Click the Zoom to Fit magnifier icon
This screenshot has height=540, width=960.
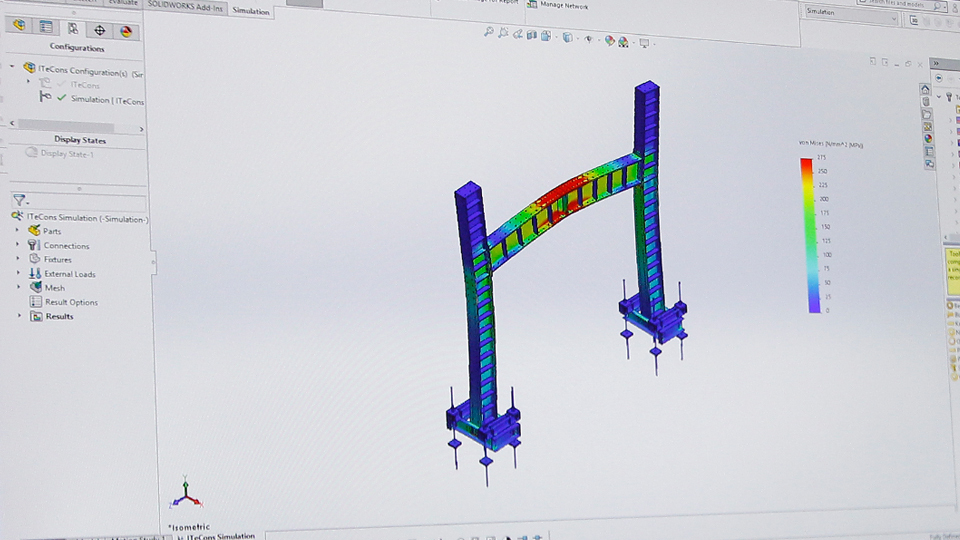[489, 33]
